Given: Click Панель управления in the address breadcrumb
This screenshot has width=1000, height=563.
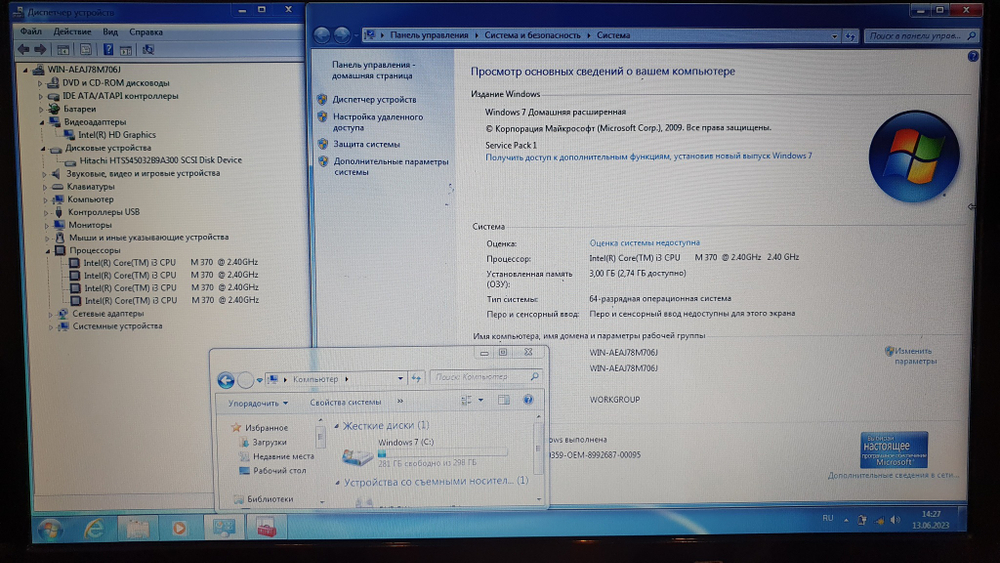Looking at the screenshot, I should [429, 35].
